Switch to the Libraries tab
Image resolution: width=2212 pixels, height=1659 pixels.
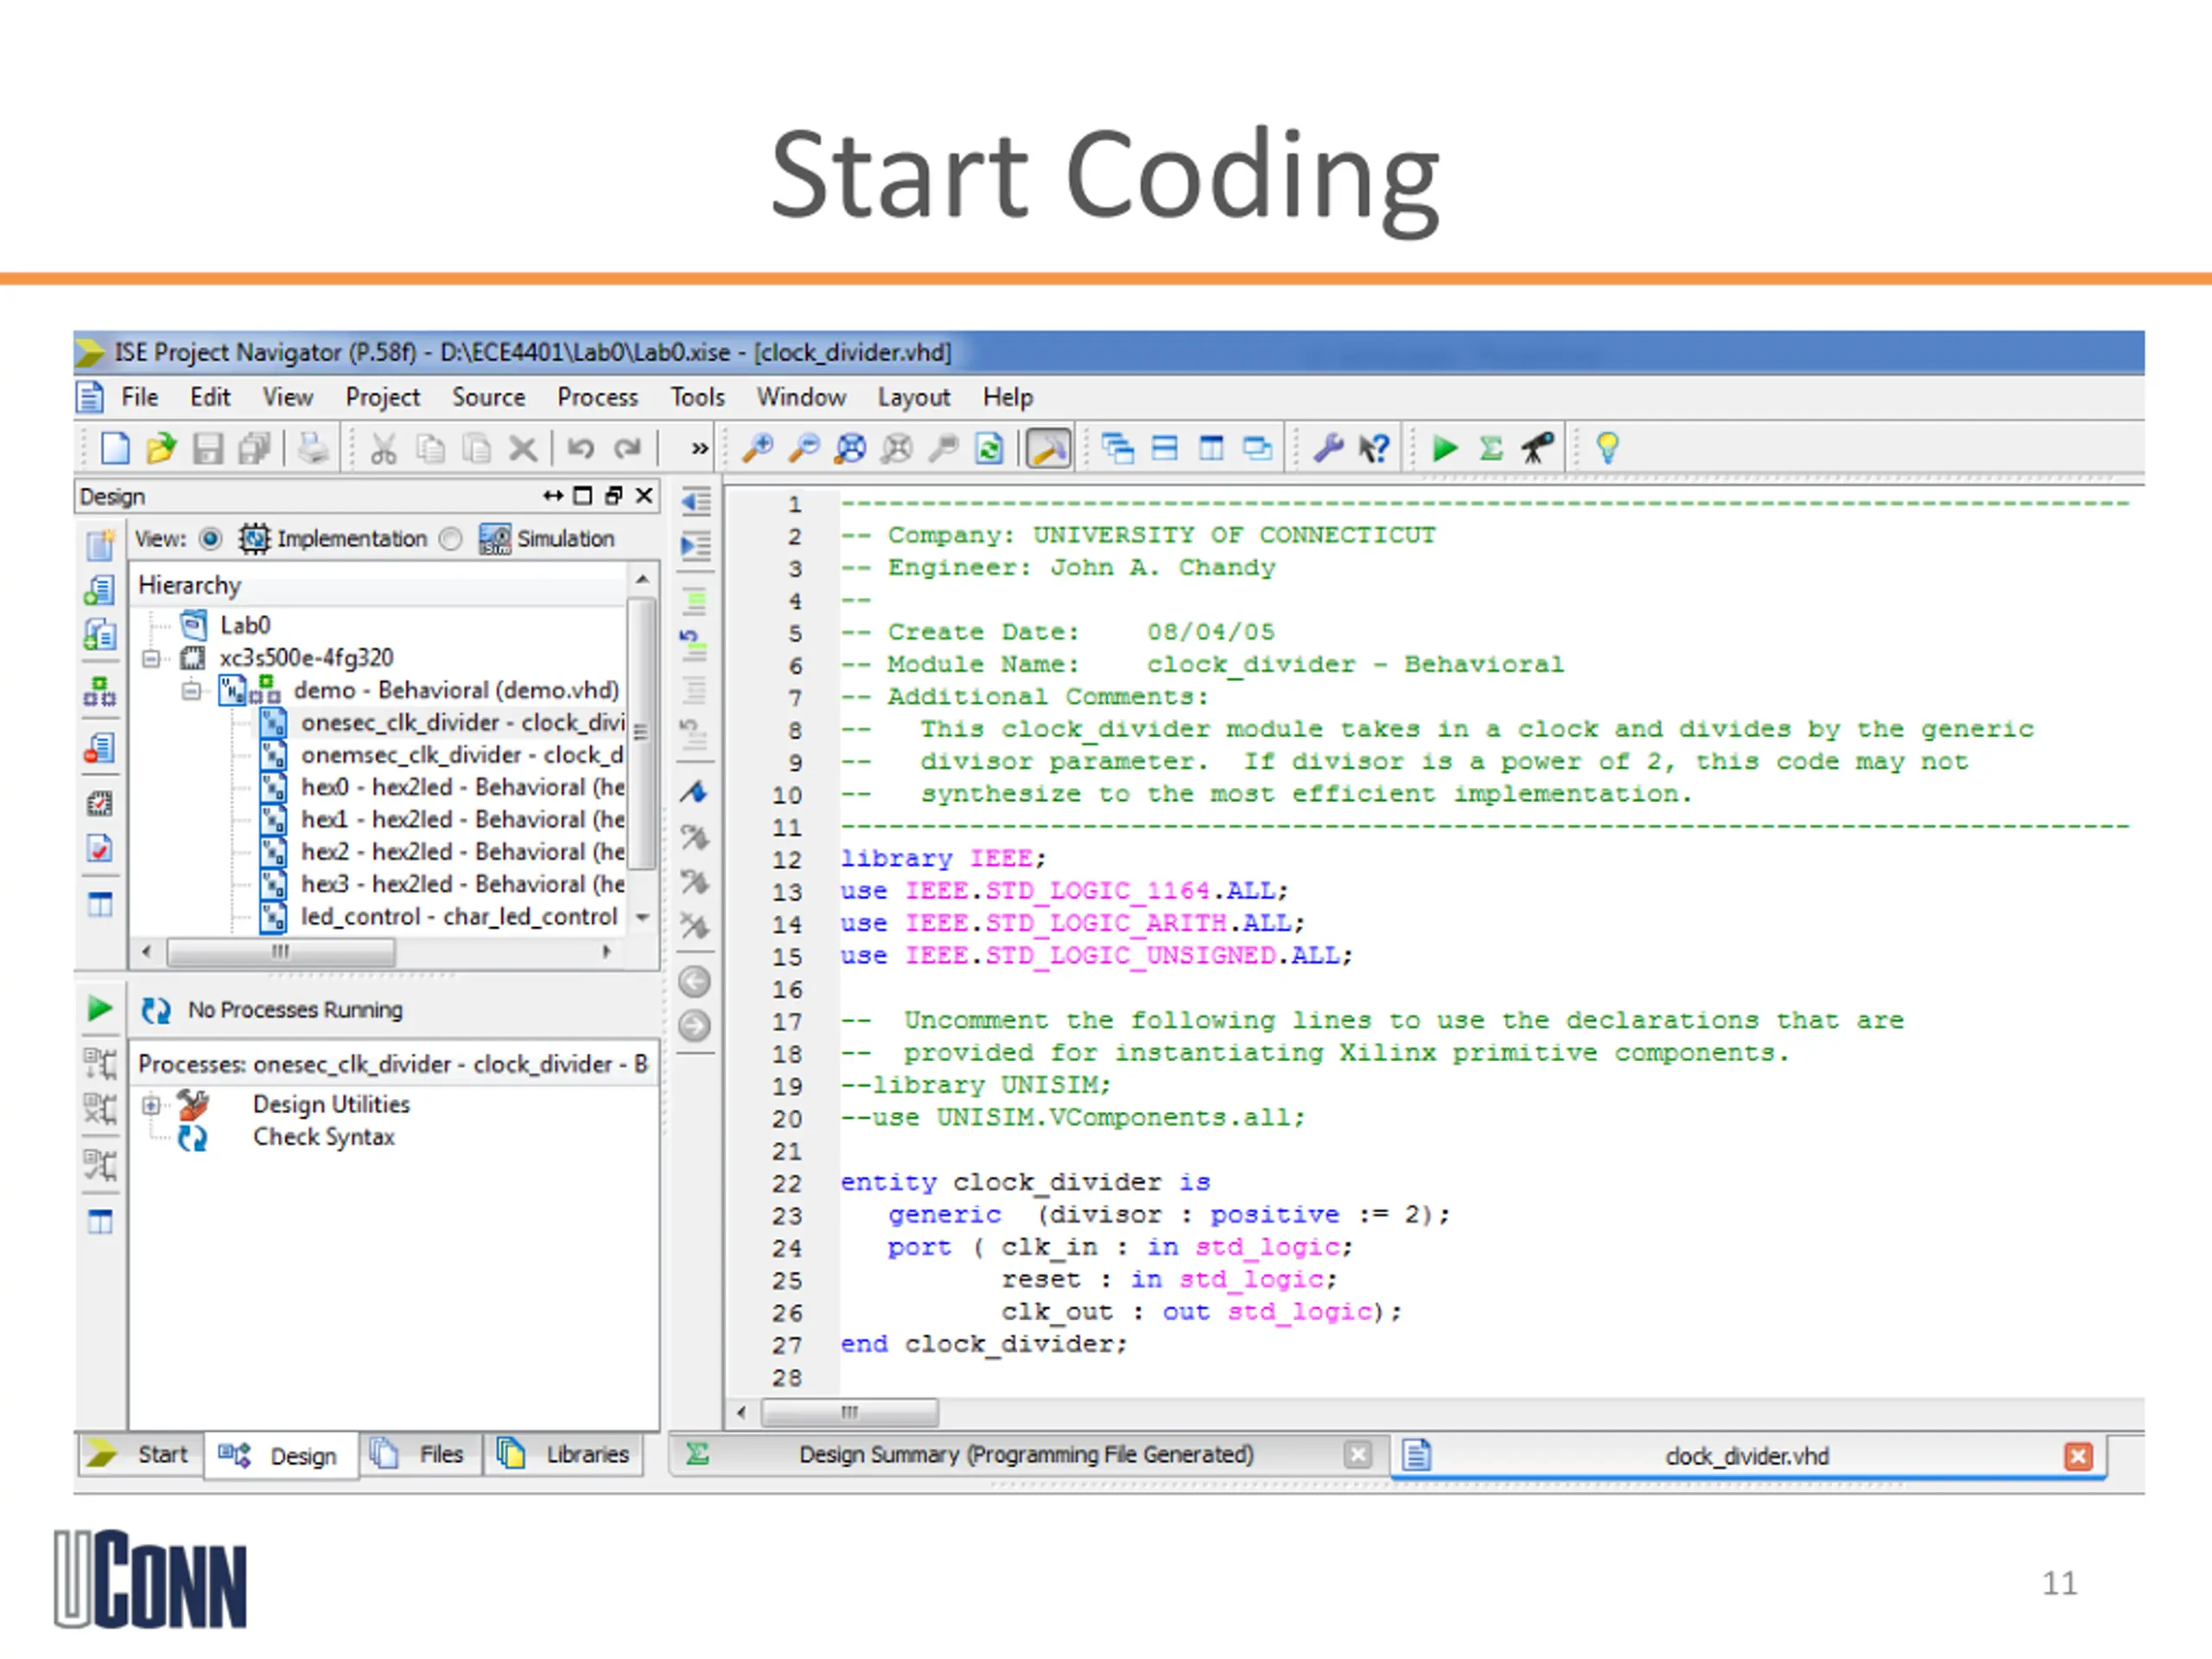pyautogui.click(x=564, y=1454)
